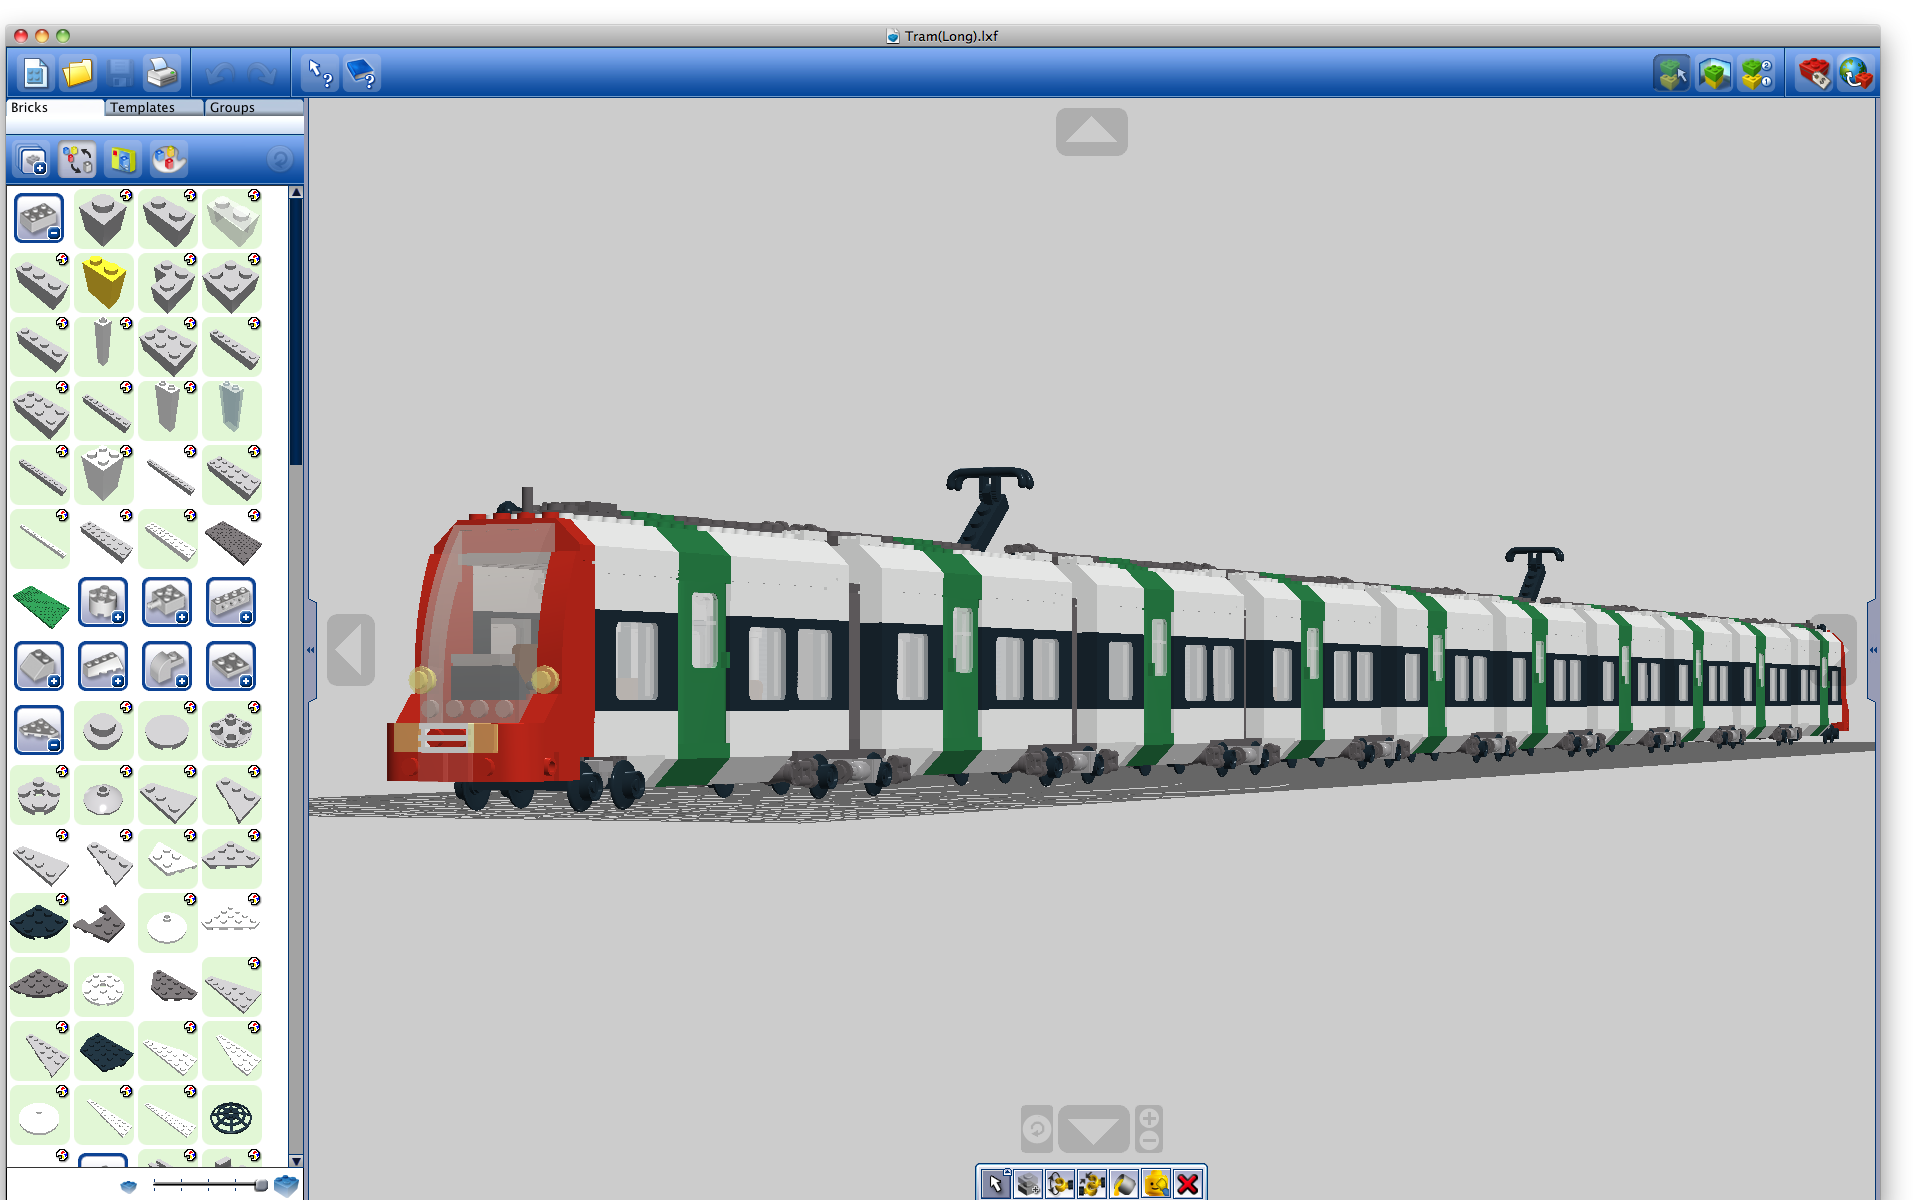Viewport: 1920px width, 1200px height.
Task: Expand the curved arch brick category
Action: pyautogui.click(x=167, y=666)
